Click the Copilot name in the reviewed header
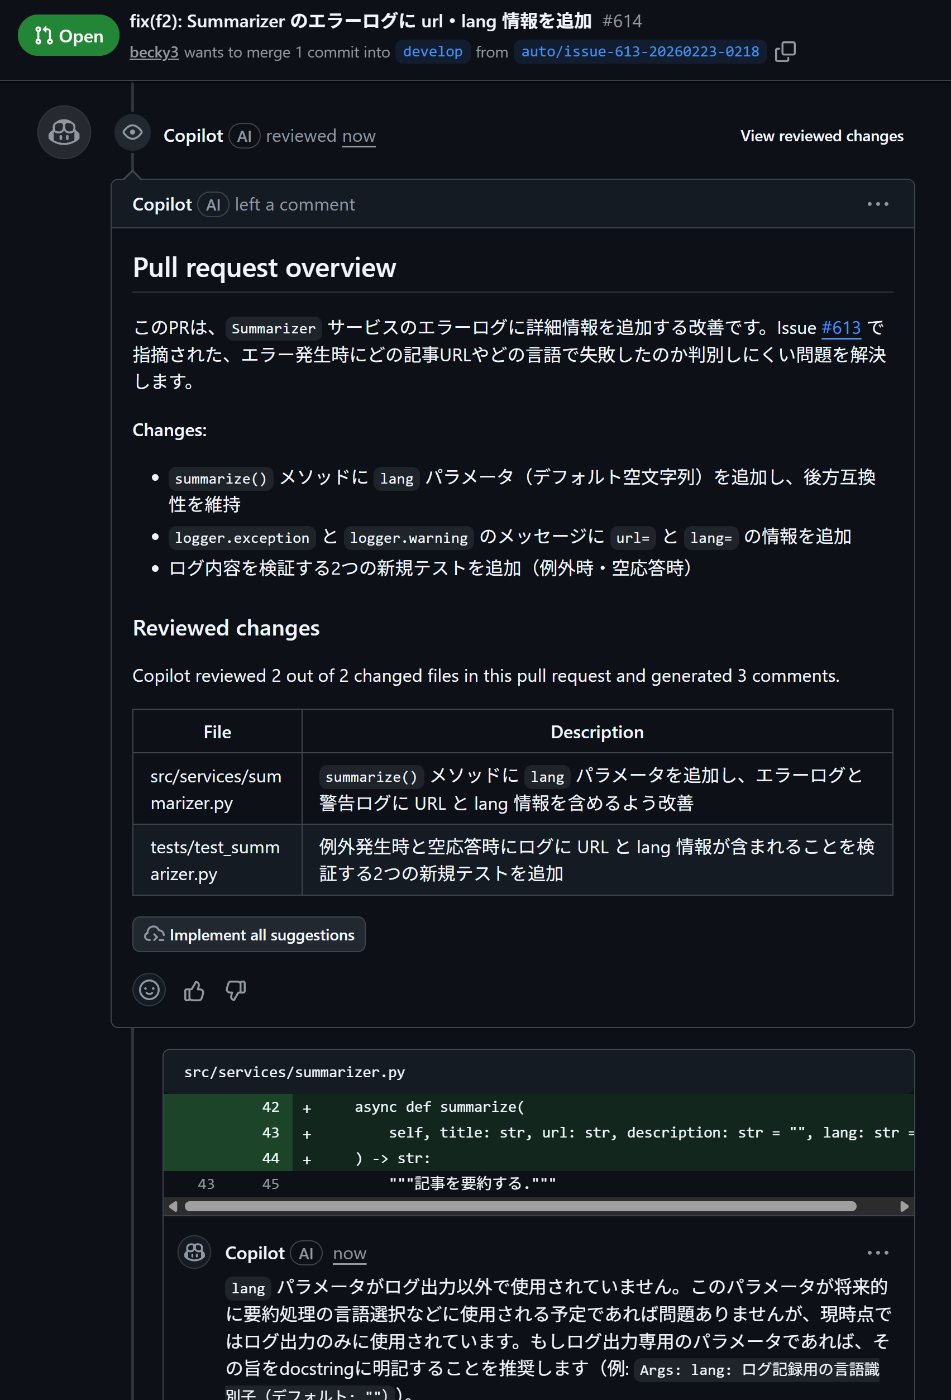 tap(193, 136)
